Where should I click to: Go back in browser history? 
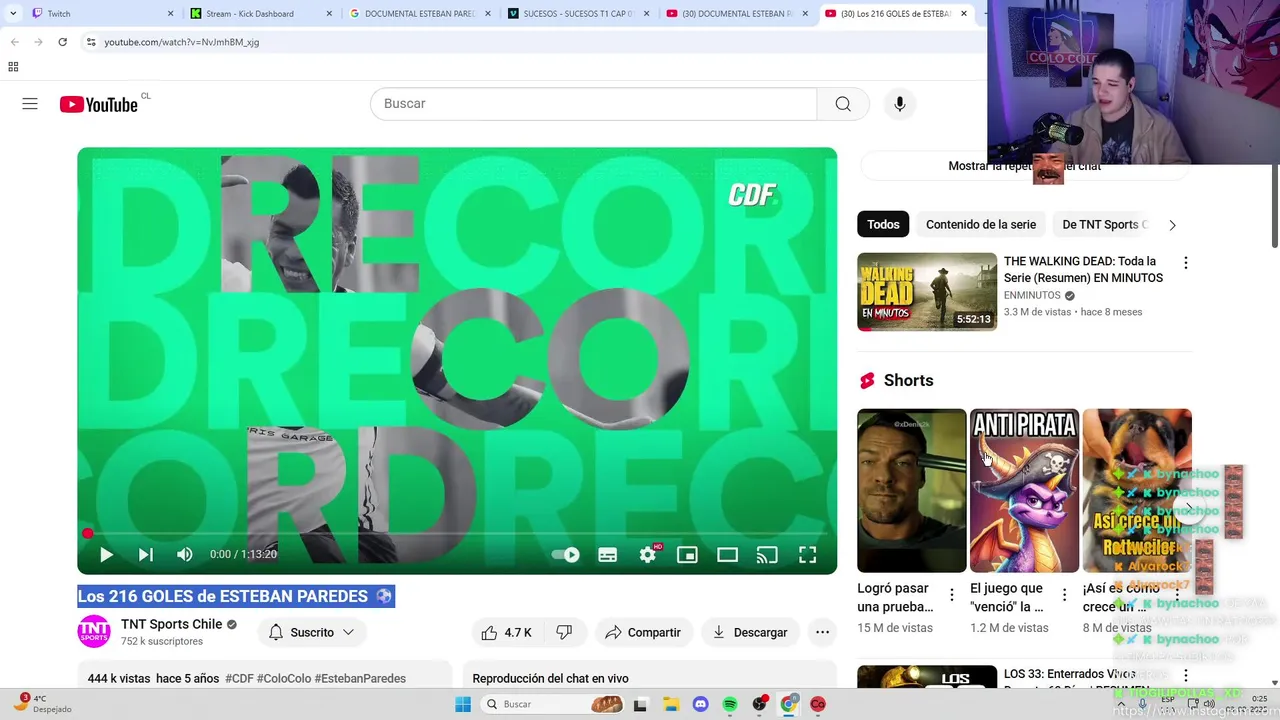click(x=15, y=42)
